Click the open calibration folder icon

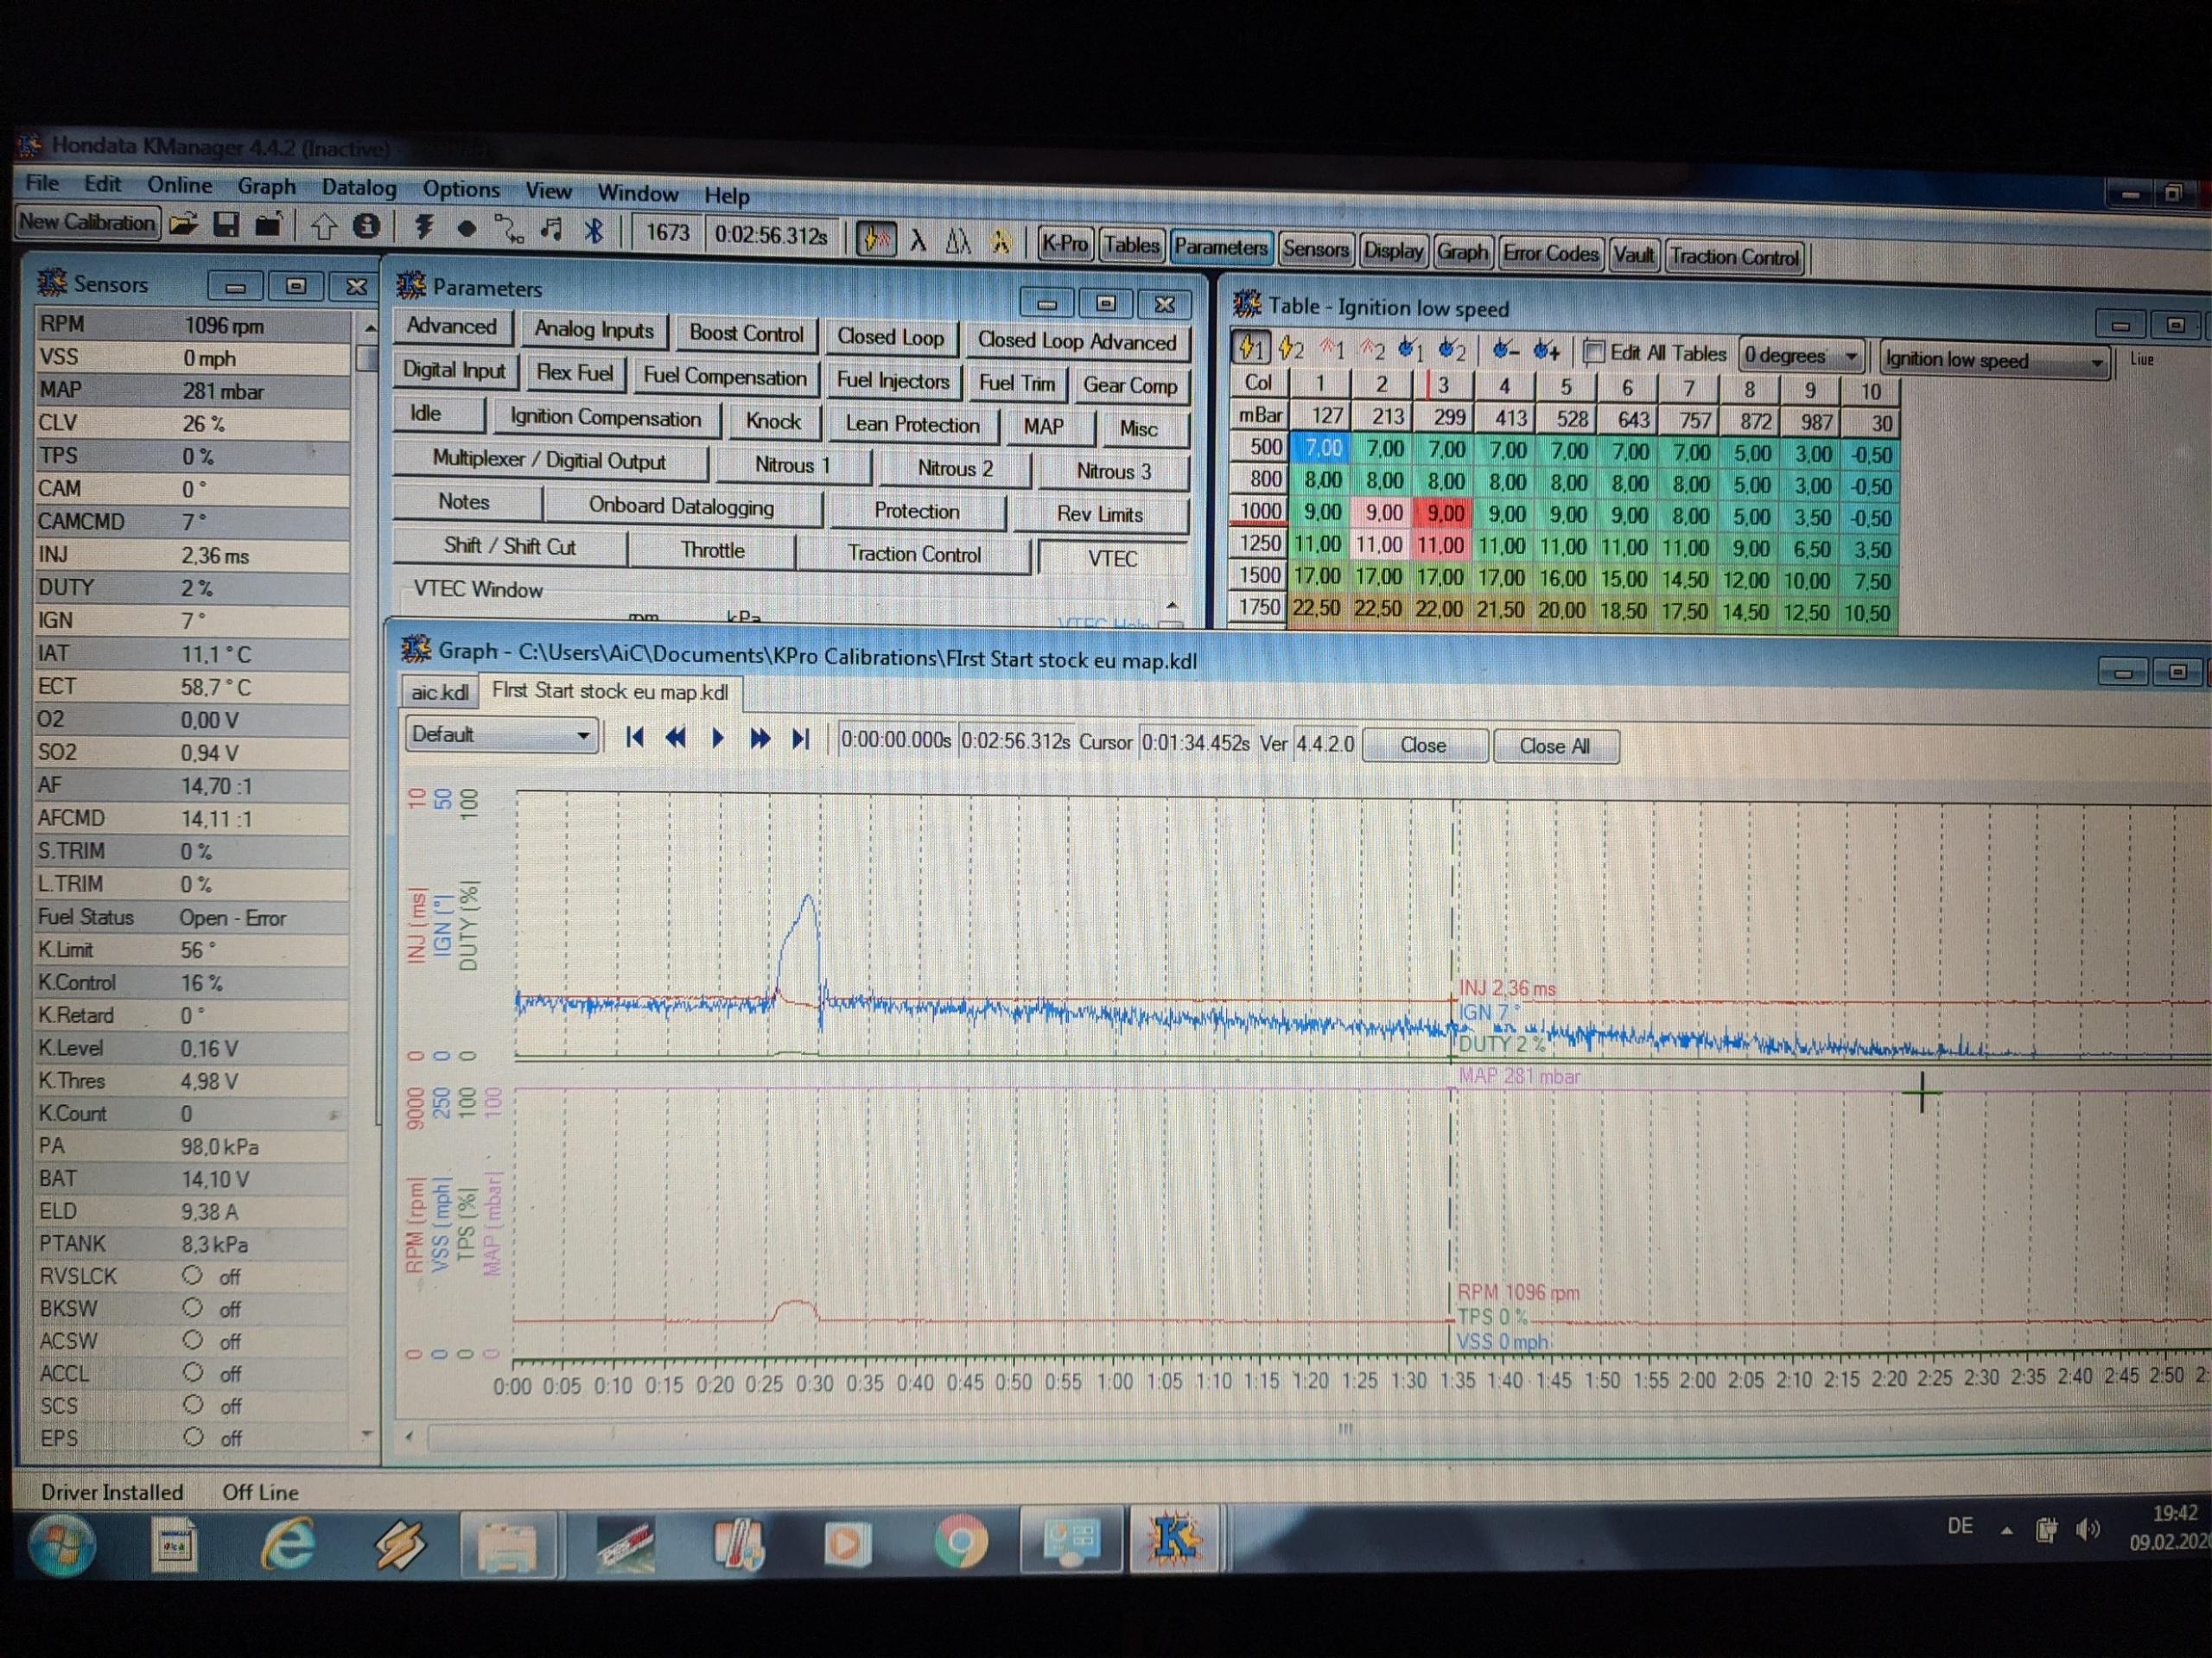click(x=183, y=225)
